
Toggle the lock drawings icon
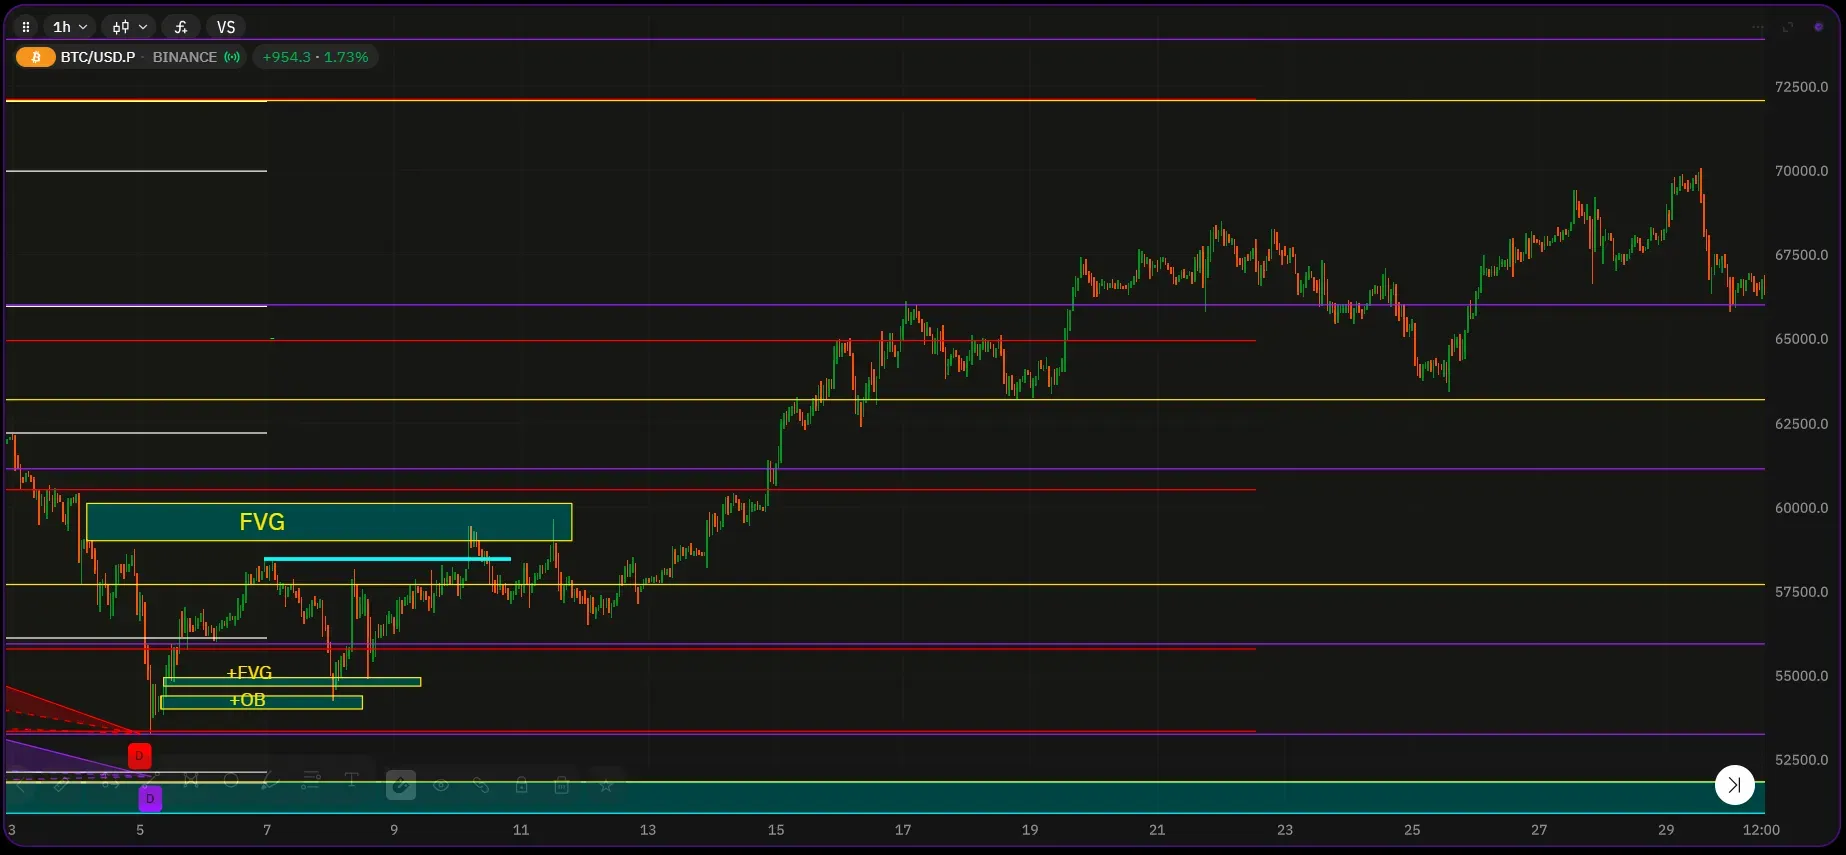[521, 785]
